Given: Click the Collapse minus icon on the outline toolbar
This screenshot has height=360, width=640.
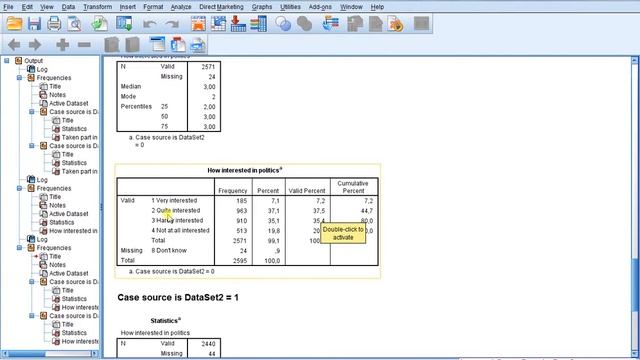Looking at the screenshot, I should 84,44.
